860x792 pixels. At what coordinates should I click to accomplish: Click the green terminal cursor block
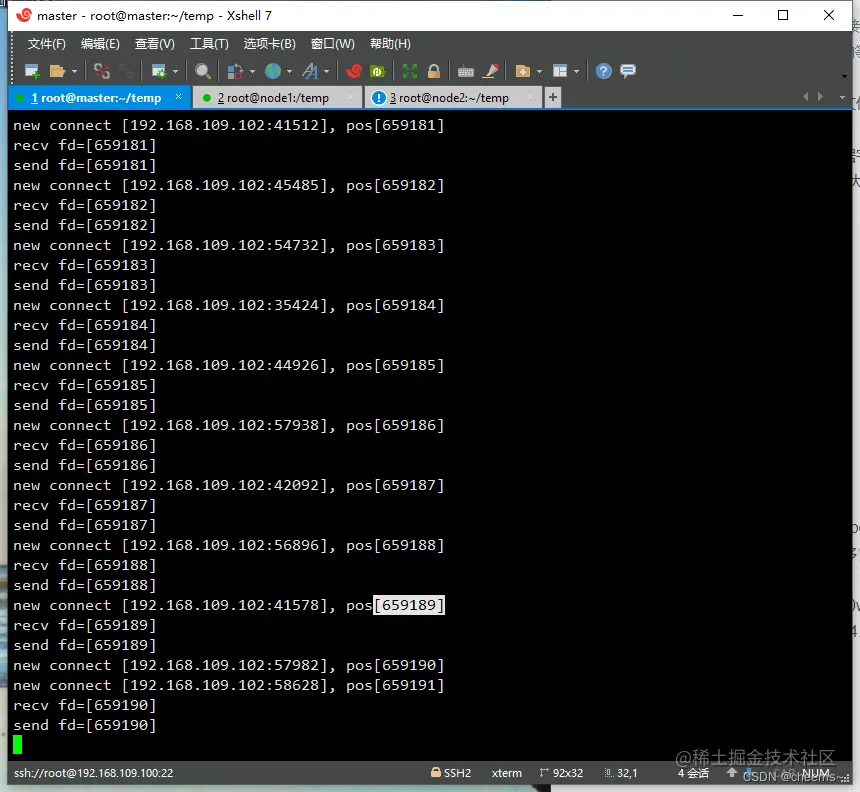[18, 744]
